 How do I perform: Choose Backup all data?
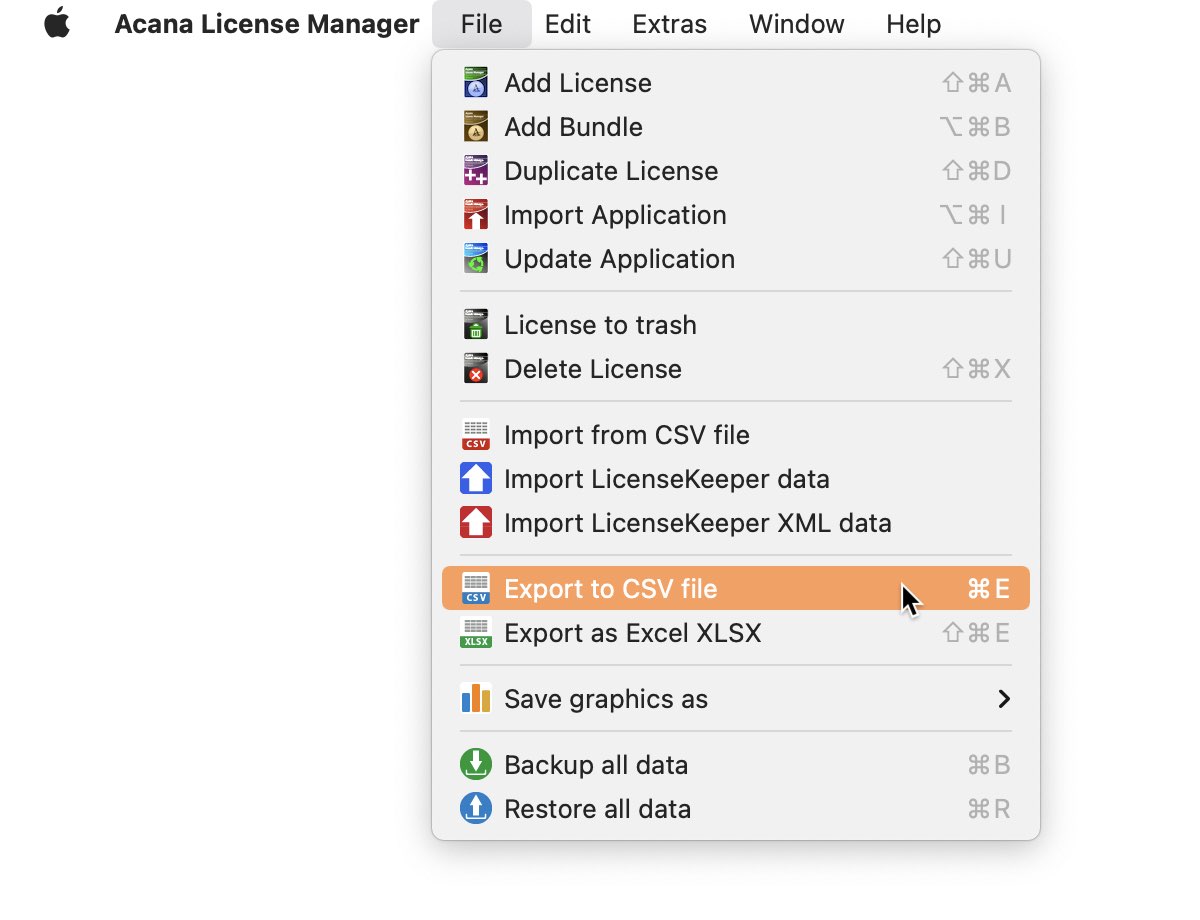736,765
